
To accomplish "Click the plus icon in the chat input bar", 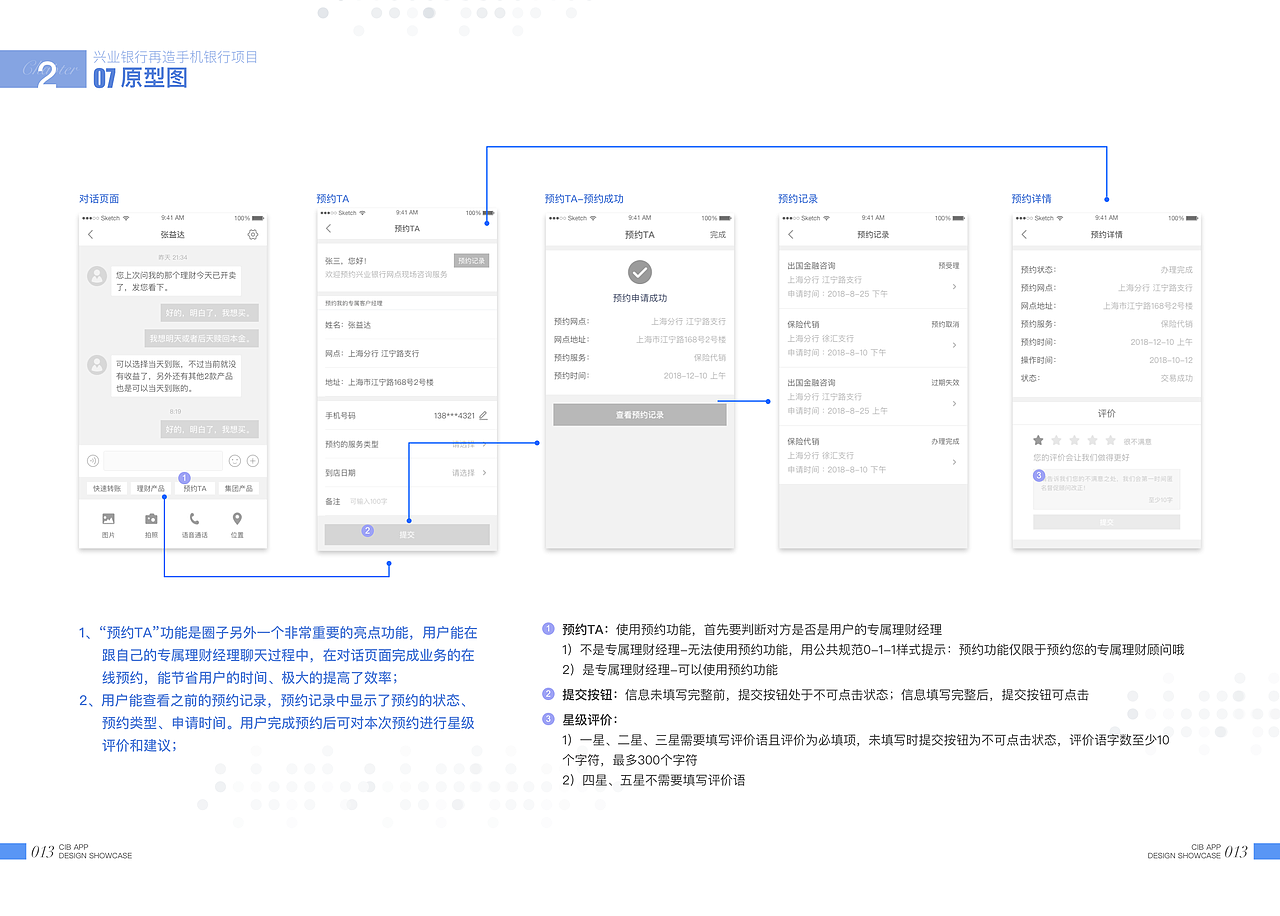I will click(253, 461).
